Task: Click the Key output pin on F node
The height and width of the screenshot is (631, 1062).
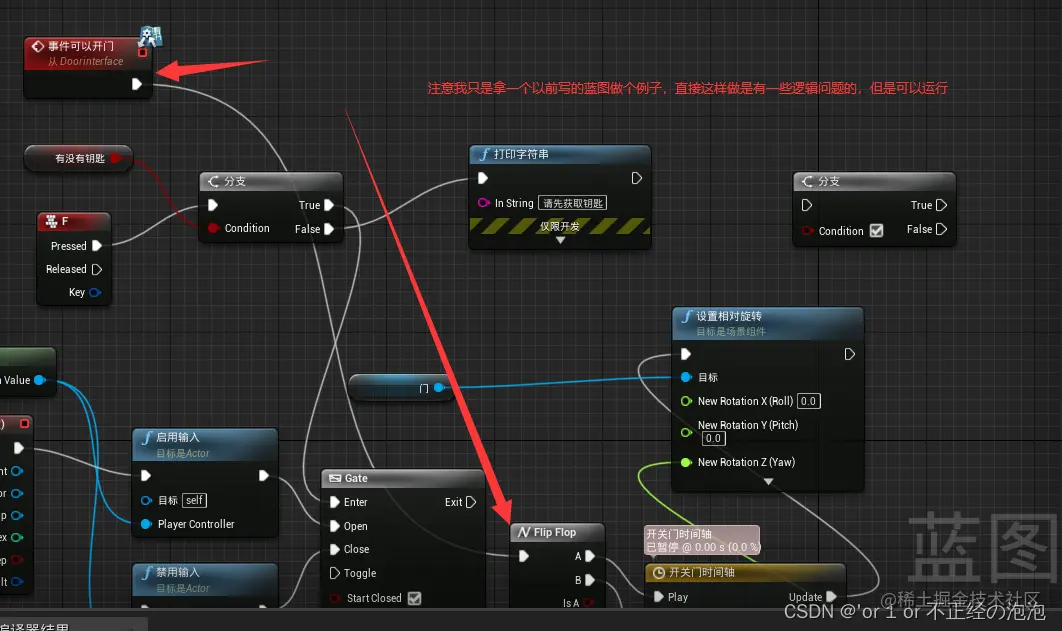Action: click(95, 292)
